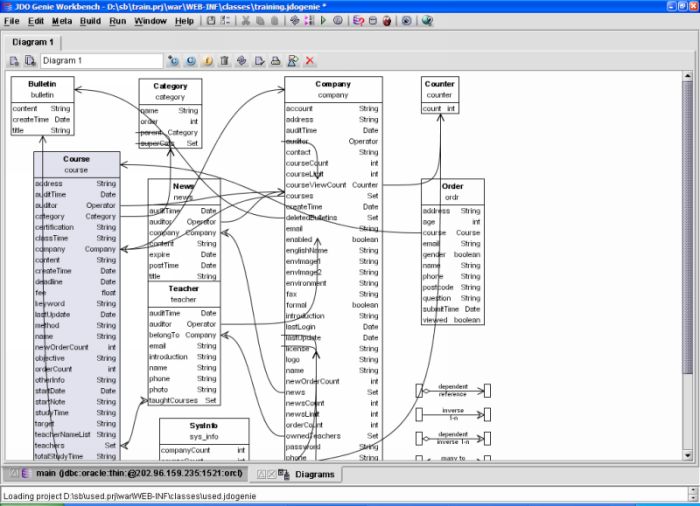
Task: Click the Save icon in main toolbar
Action: click(211, 21)
